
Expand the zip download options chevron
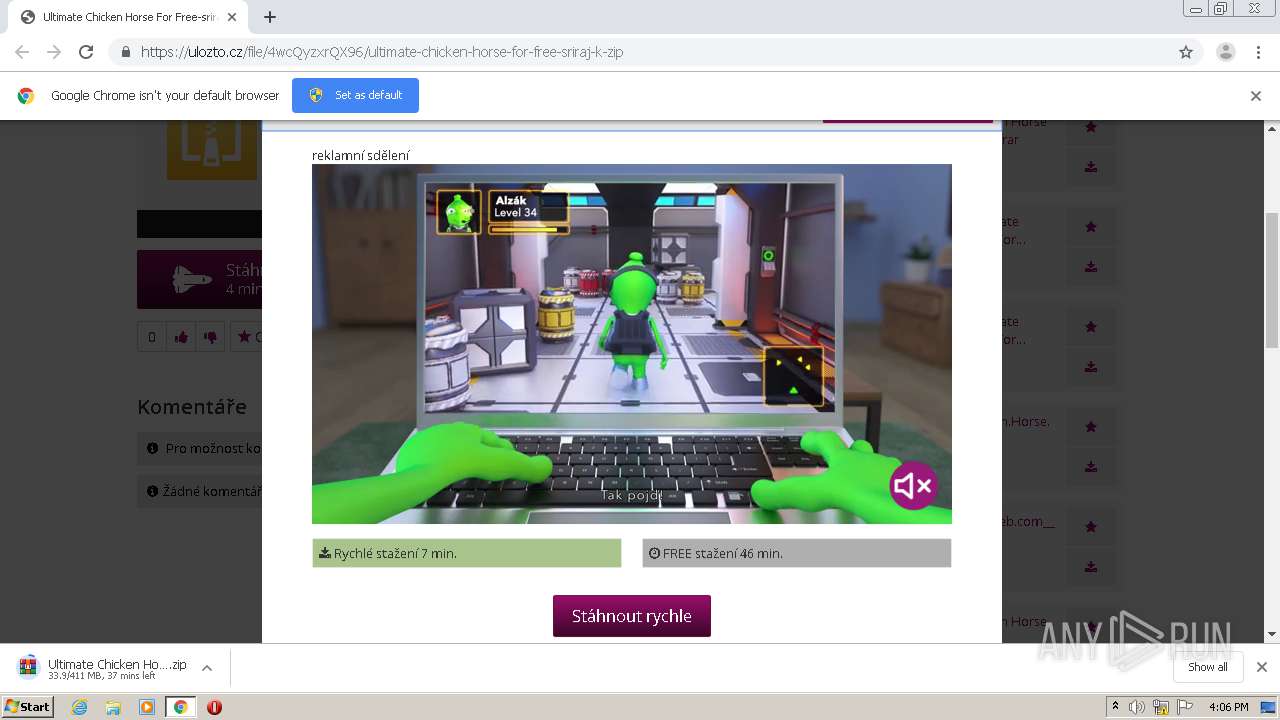pyautogui.click(x=207, y=668)
